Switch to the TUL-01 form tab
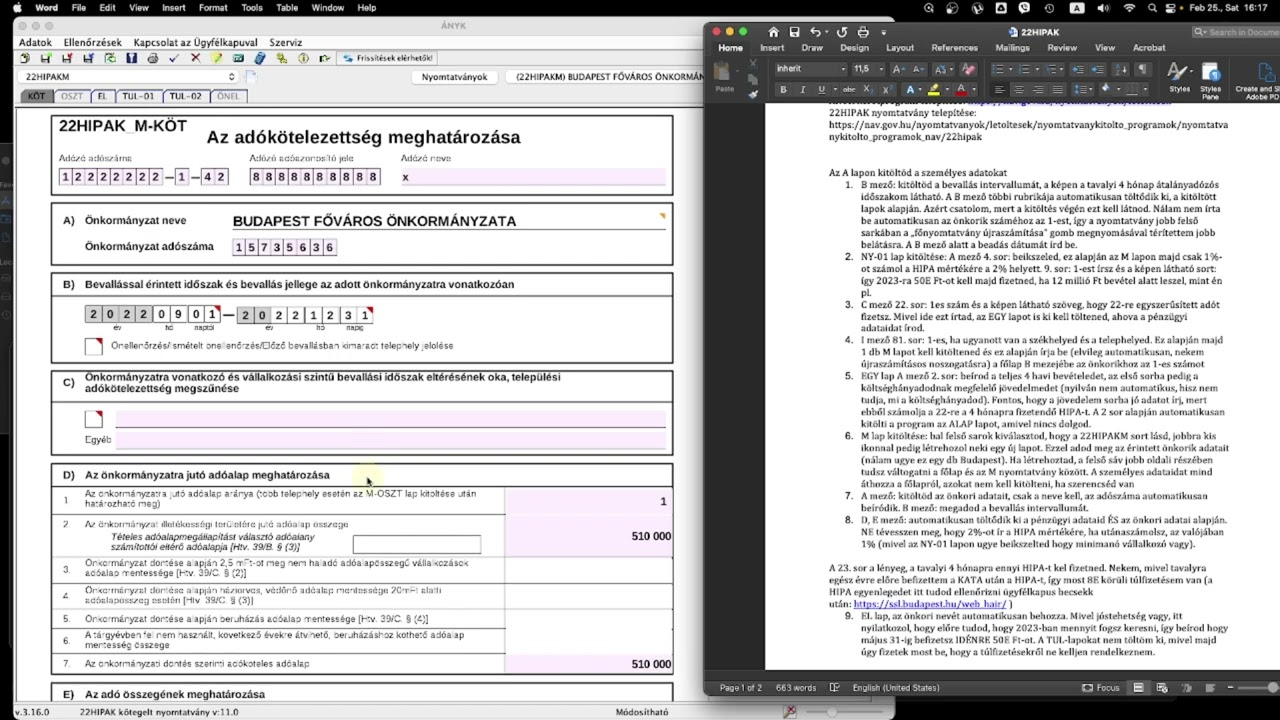Image resolution: width=1280 pixels, height=720 pixels. tap(138, 97)
